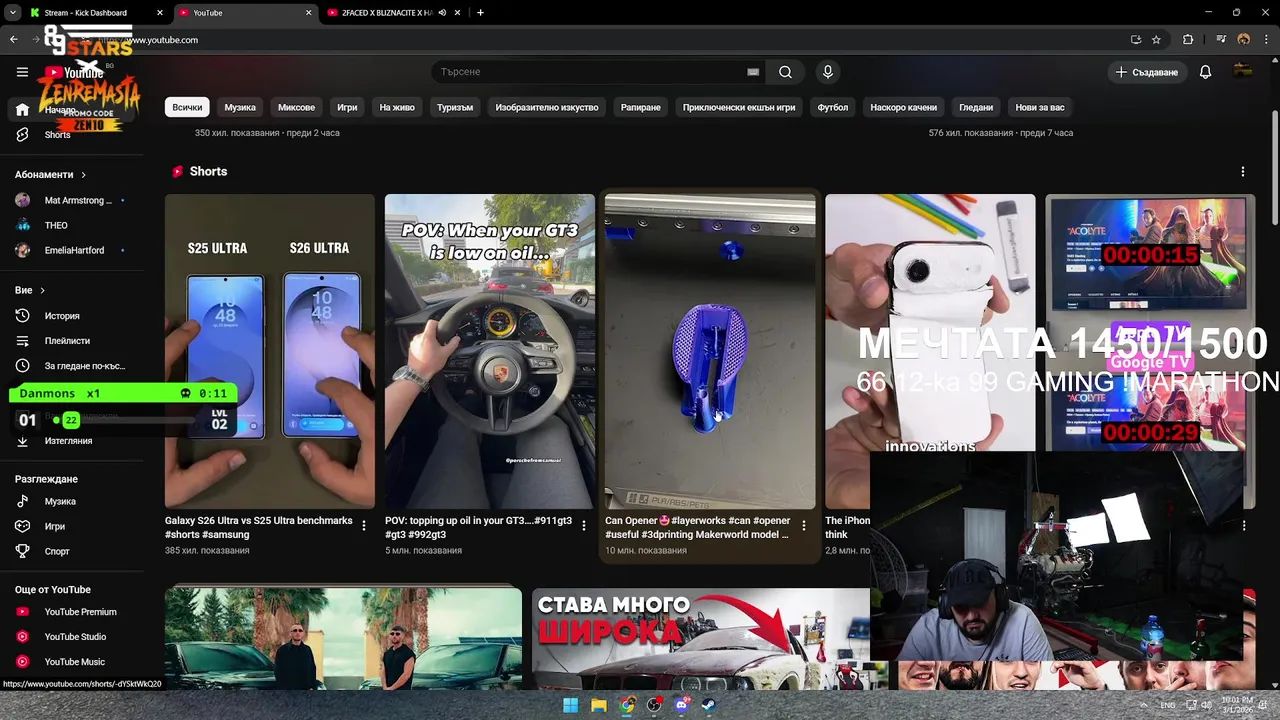Start voice search with microphone icon
Screen dimensions: 1280x720
[827, 72]
